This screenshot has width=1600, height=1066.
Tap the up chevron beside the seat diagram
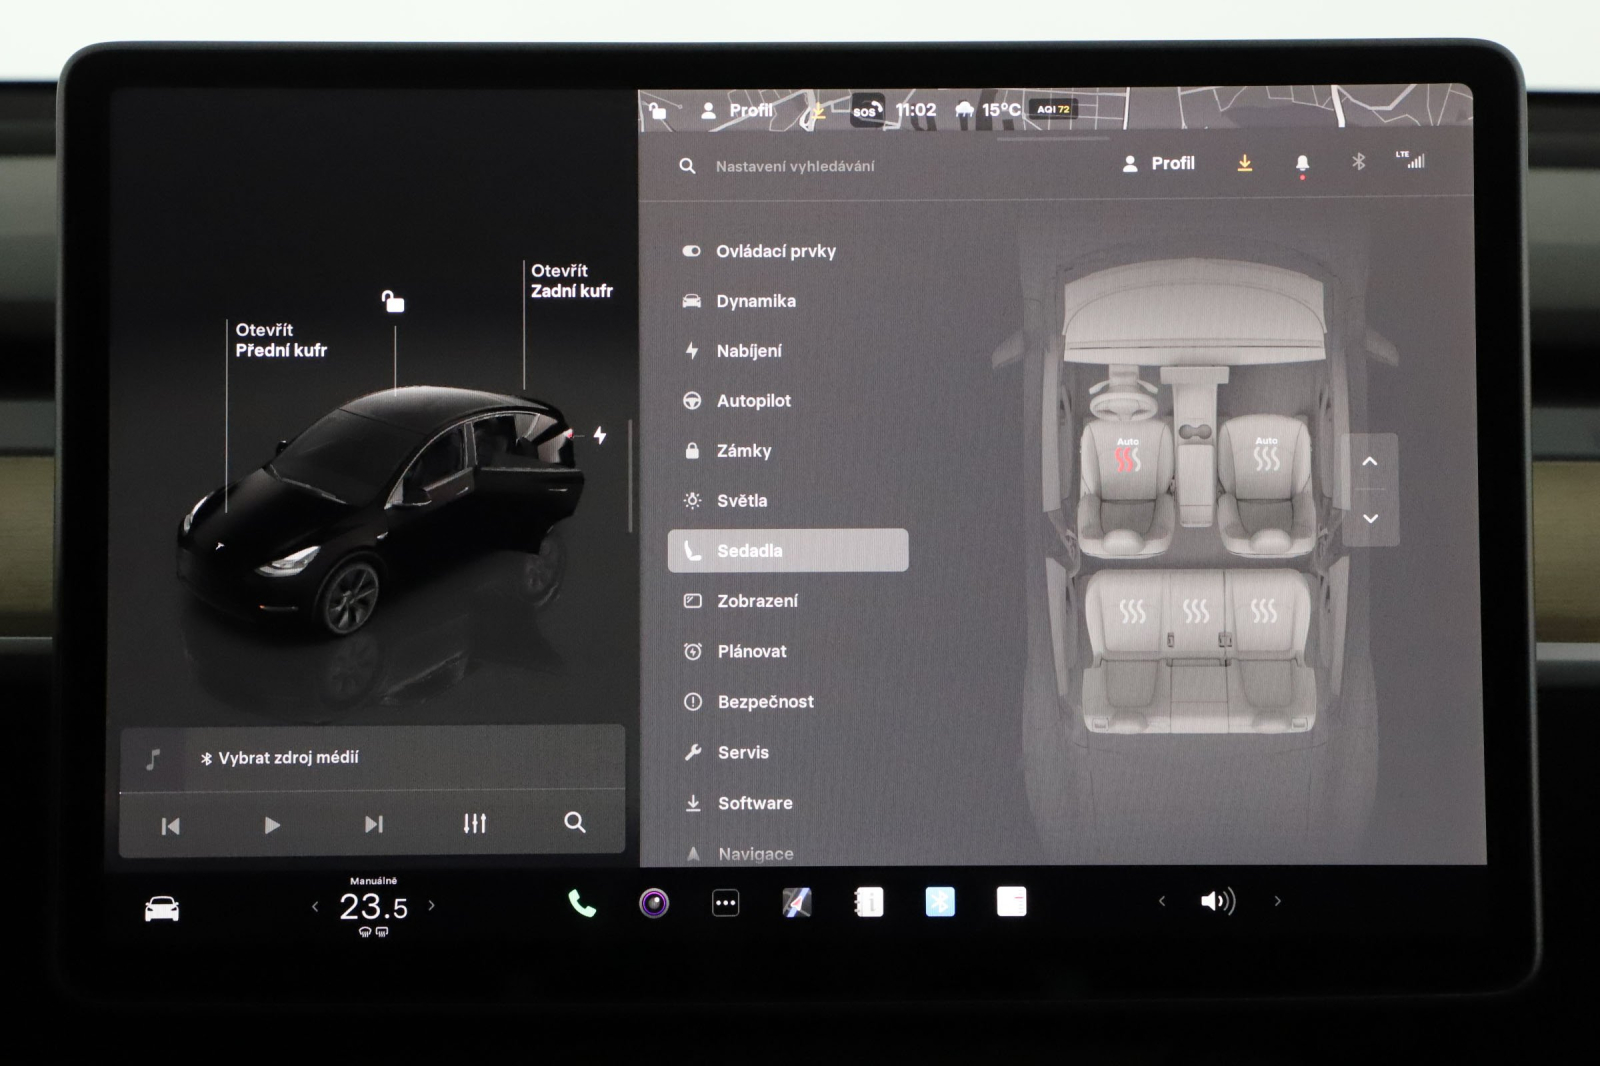point(1371,460)
